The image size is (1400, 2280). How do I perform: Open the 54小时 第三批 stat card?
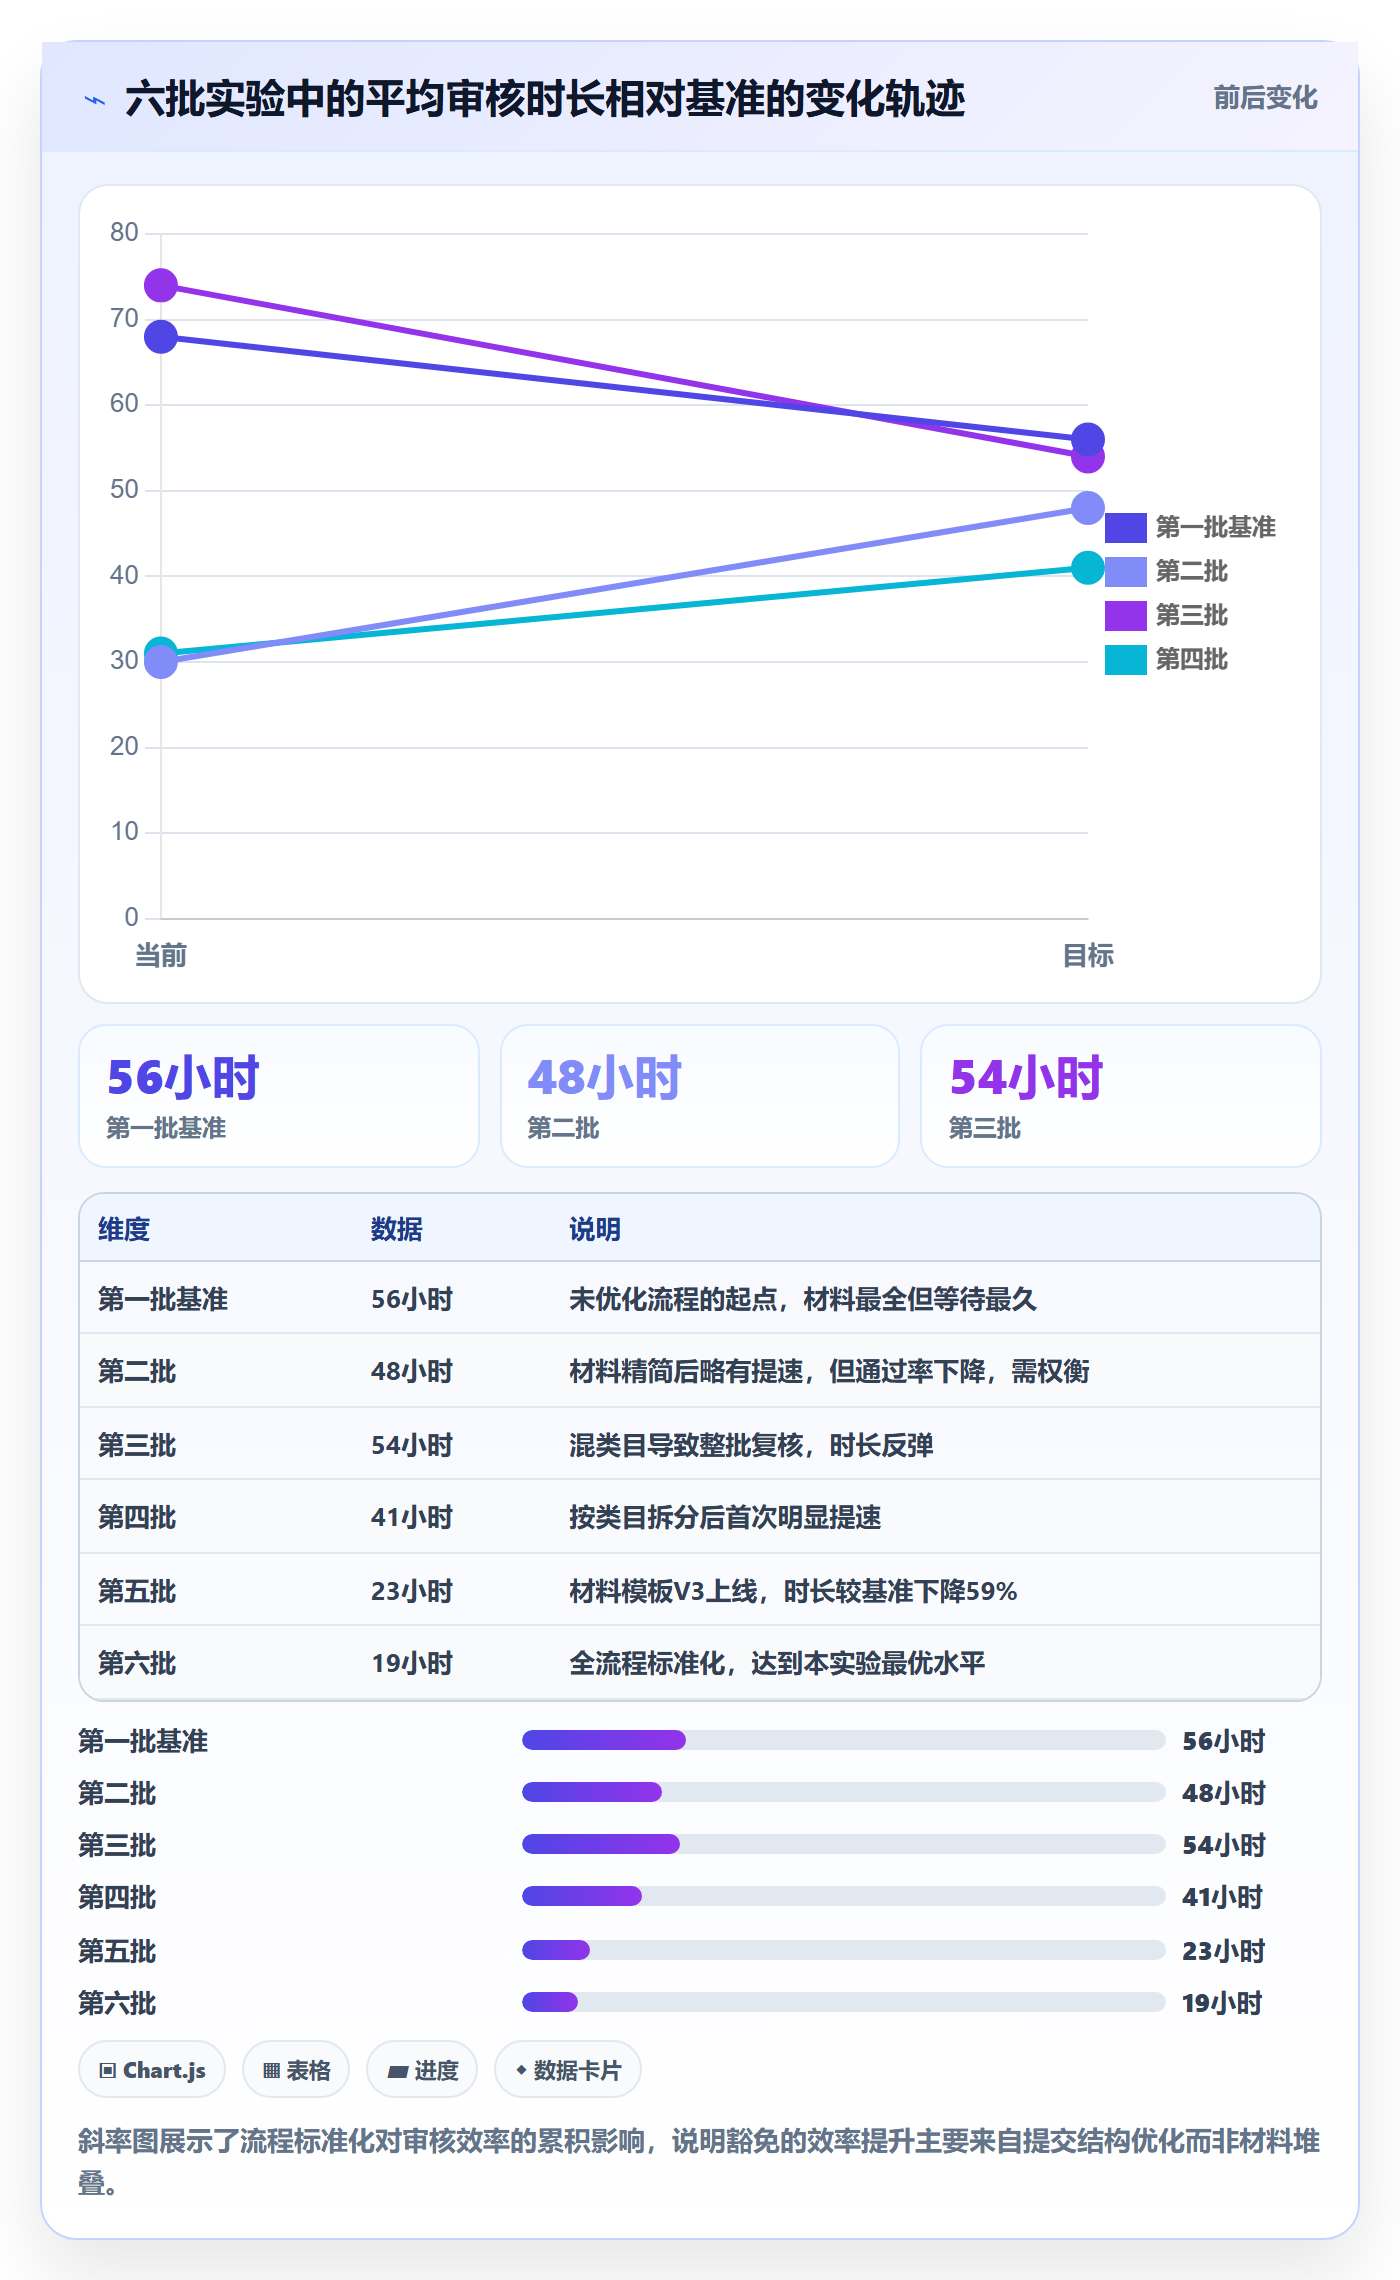click(1121, 1096)
